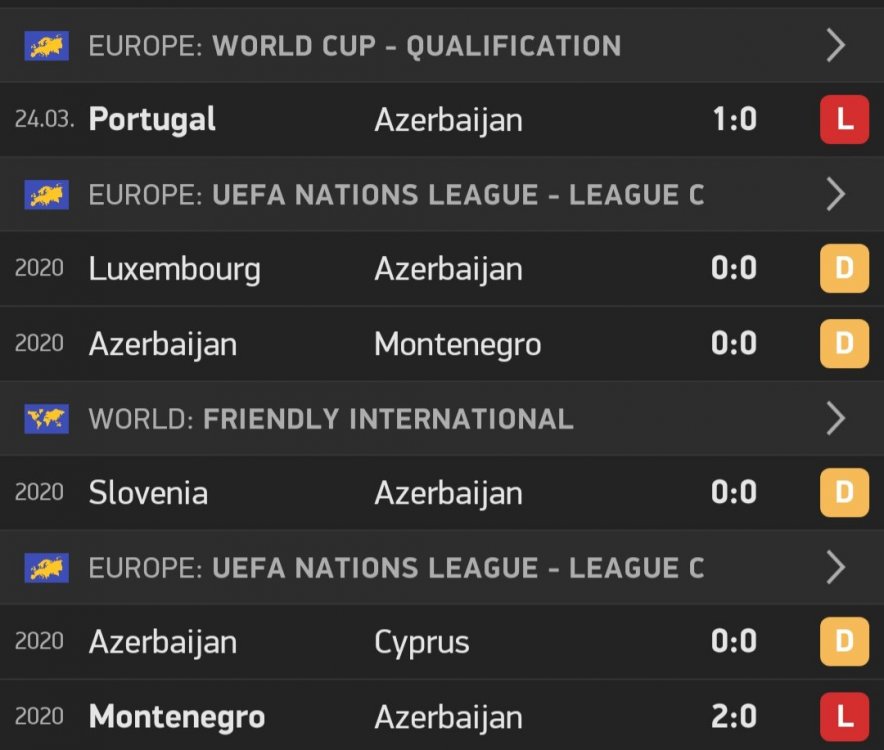Click the D badge on Luxembourg vs Azerbaijan
884x750 pixels.
click(x=844, y=269)
